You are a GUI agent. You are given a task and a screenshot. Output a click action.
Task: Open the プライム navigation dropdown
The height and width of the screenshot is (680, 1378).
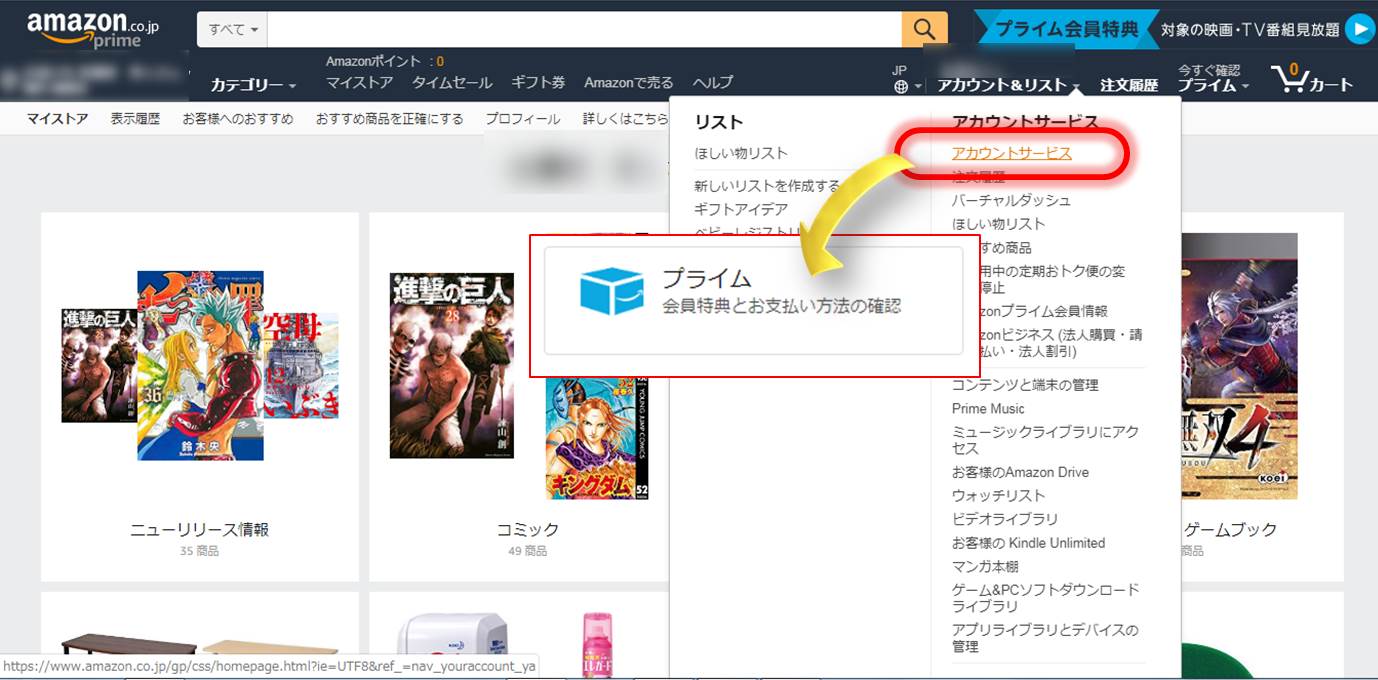[1212, 86]
